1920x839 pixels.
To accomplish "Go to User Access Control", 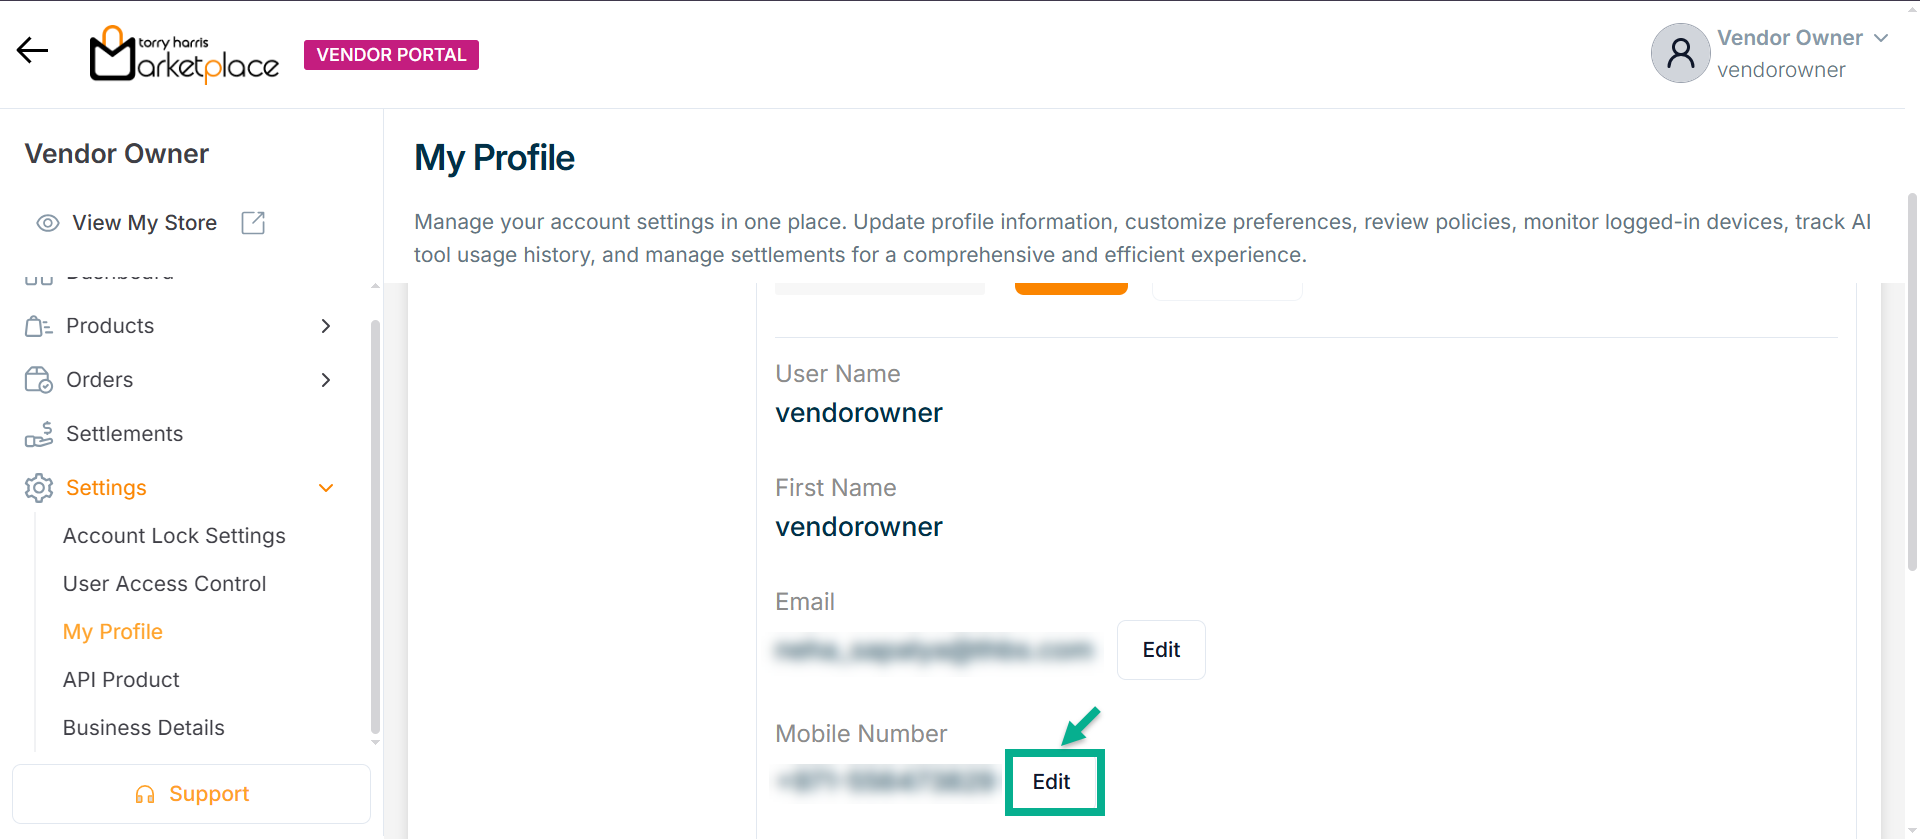I will 164,584.
